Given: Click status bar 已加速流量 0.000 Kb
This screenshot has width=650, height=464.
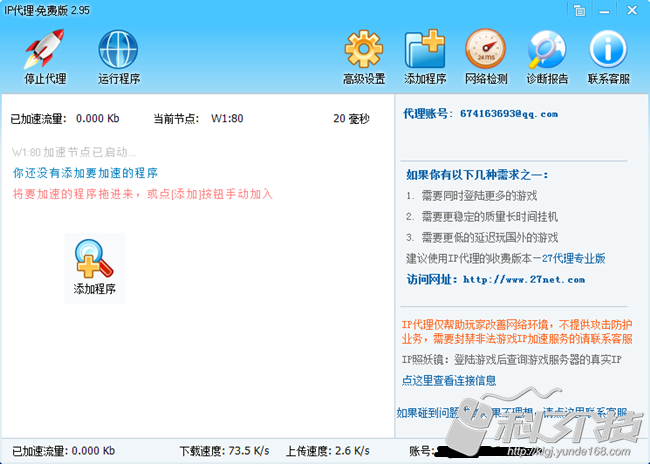Looking at the screenshot, I should [63, 451].
